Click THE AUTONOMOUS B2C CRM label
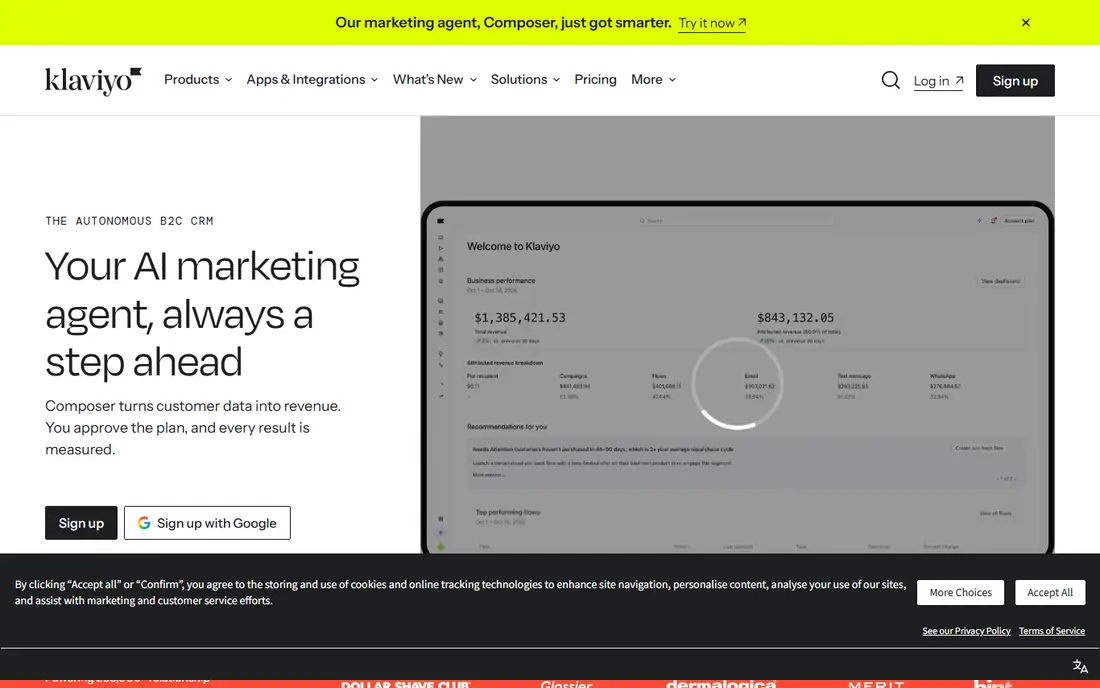This screenshot has height=688, width=1100. [x=129, y=221]
